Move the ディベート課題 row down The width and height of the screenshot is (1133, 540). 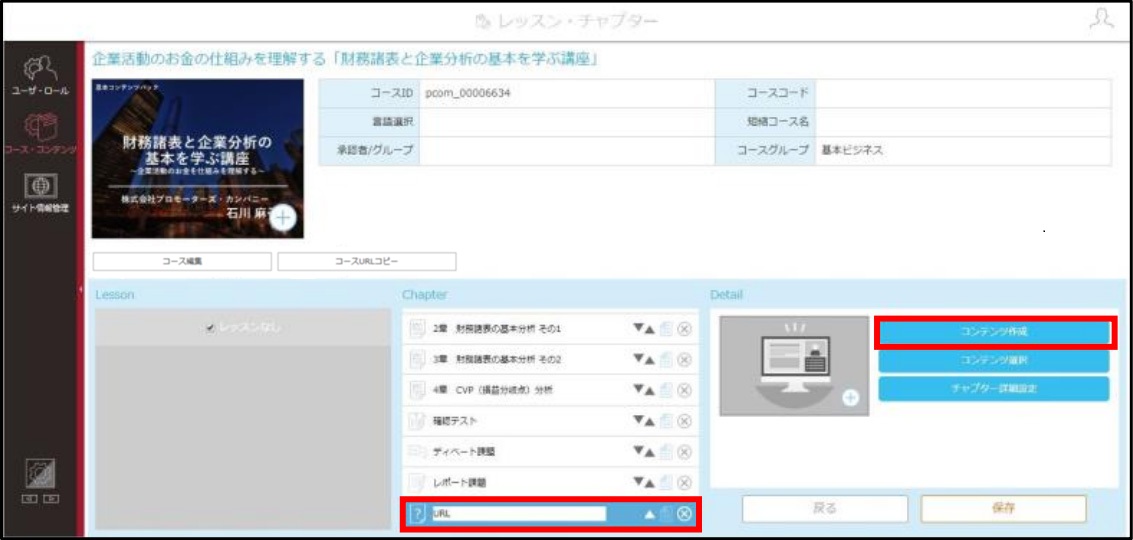[x=638, y=452]
